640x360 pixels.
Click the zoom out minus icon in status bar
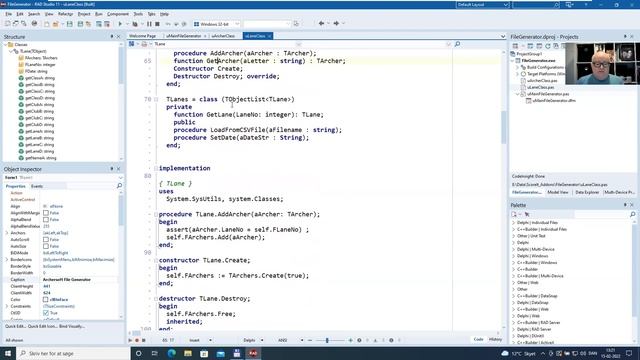point(310,340)
